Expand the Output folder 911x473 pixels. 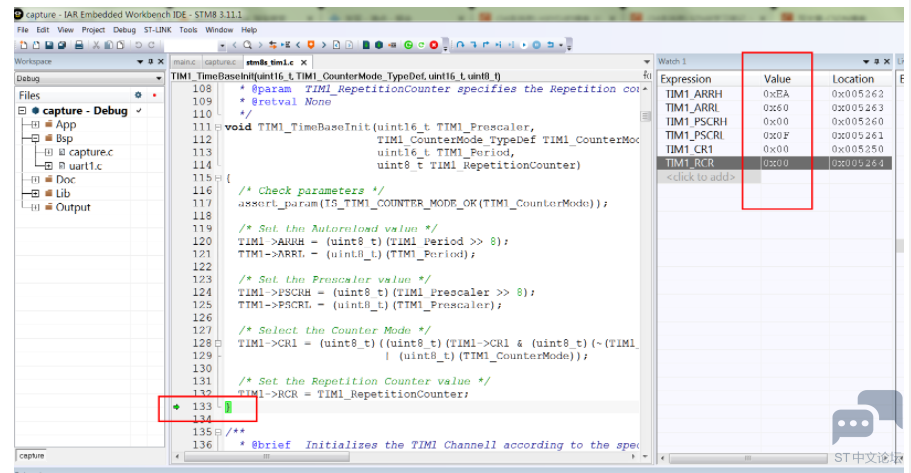[x=35, y=207]
